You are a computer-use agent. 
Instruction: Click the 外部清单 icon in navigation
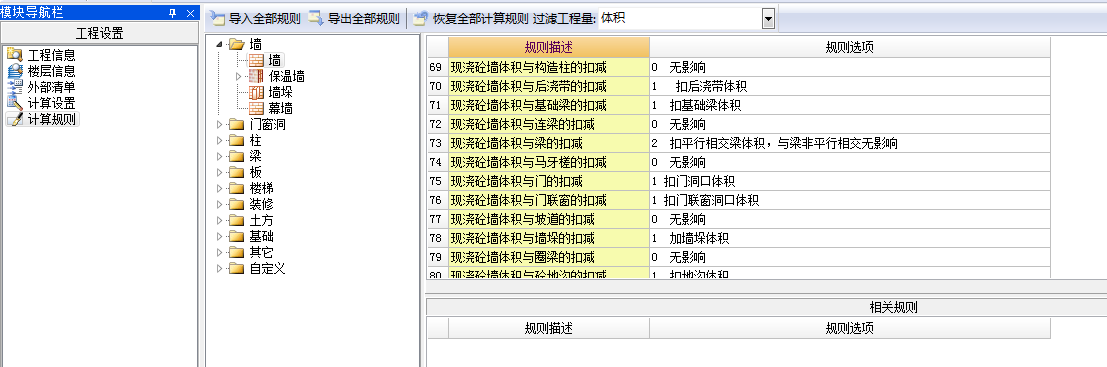click(x=14, y=87)
